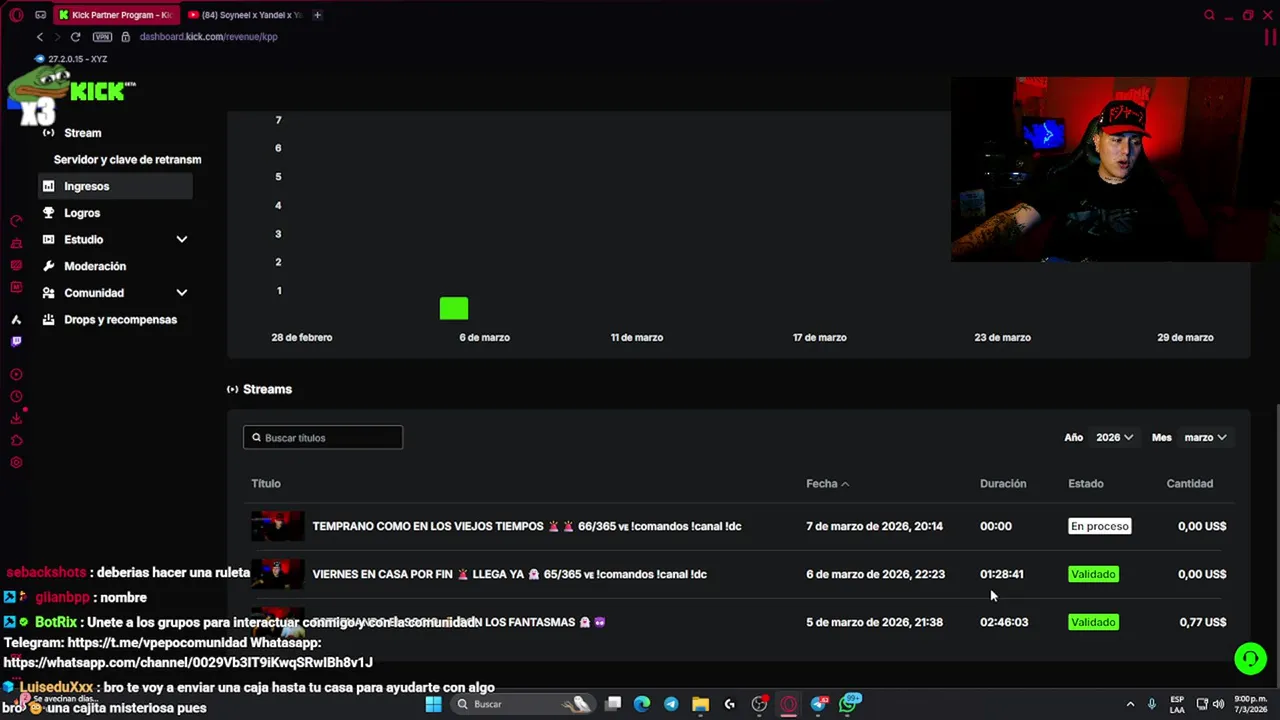Switch to YouTube Soyneel x Yandel tab
1280x720 pixels.
[x=245, y=15]
